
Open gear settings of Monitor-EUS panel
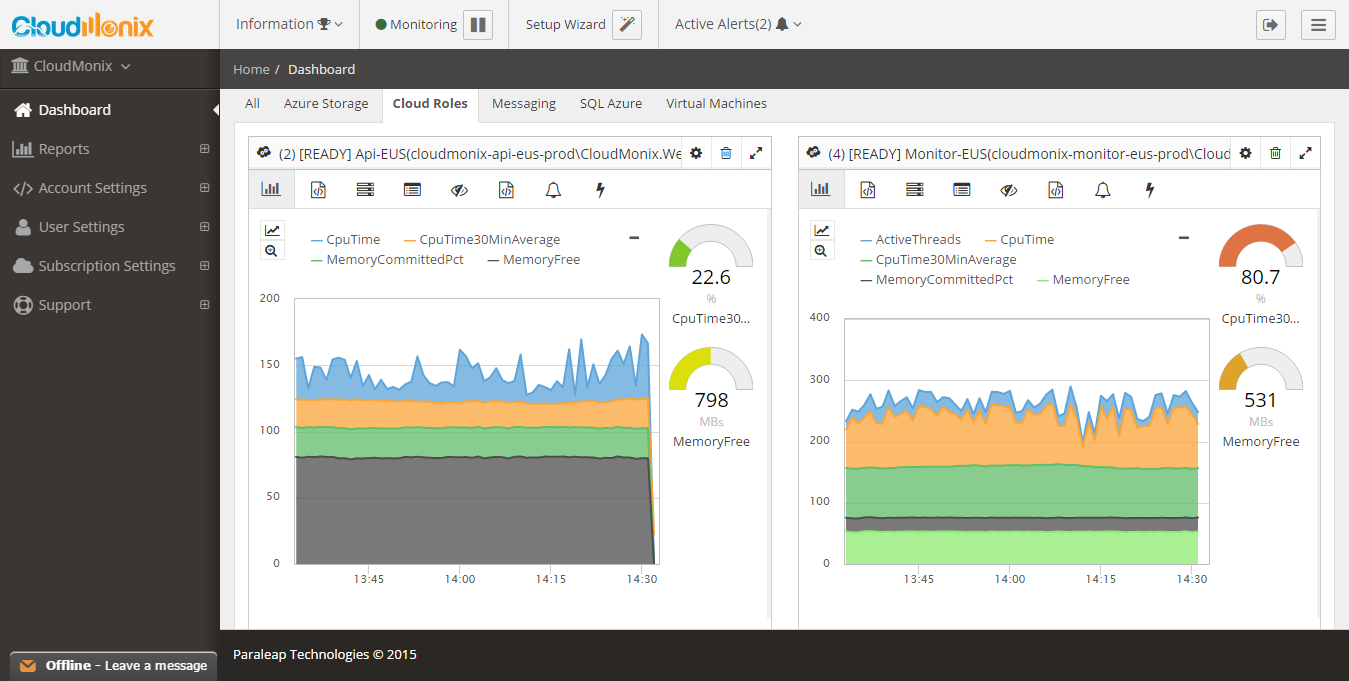[1245, 153]
